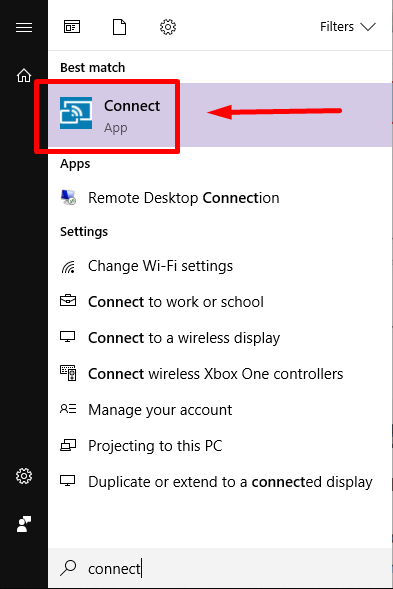Open Projecting to this PC
The image size is (393, 589).
(220, 446)
